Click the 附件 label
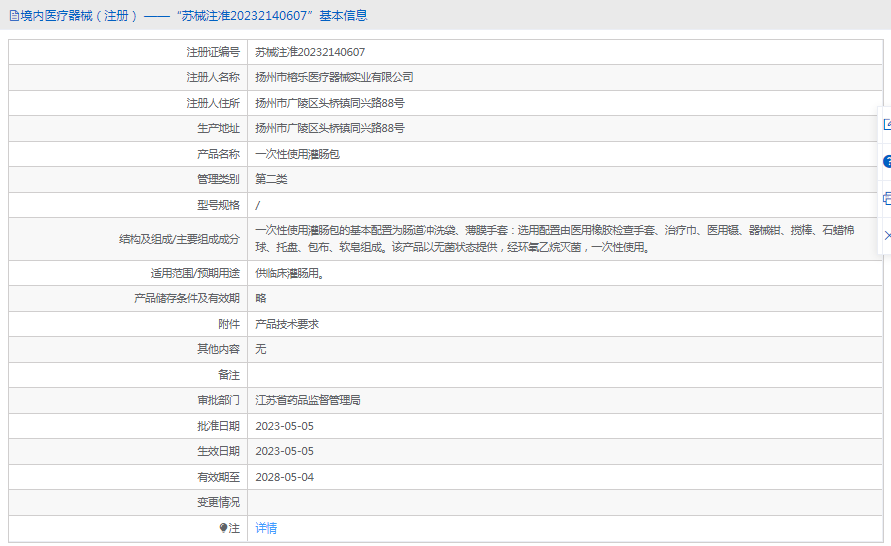Viewport: 891px width, 546px height. [229, 324]
